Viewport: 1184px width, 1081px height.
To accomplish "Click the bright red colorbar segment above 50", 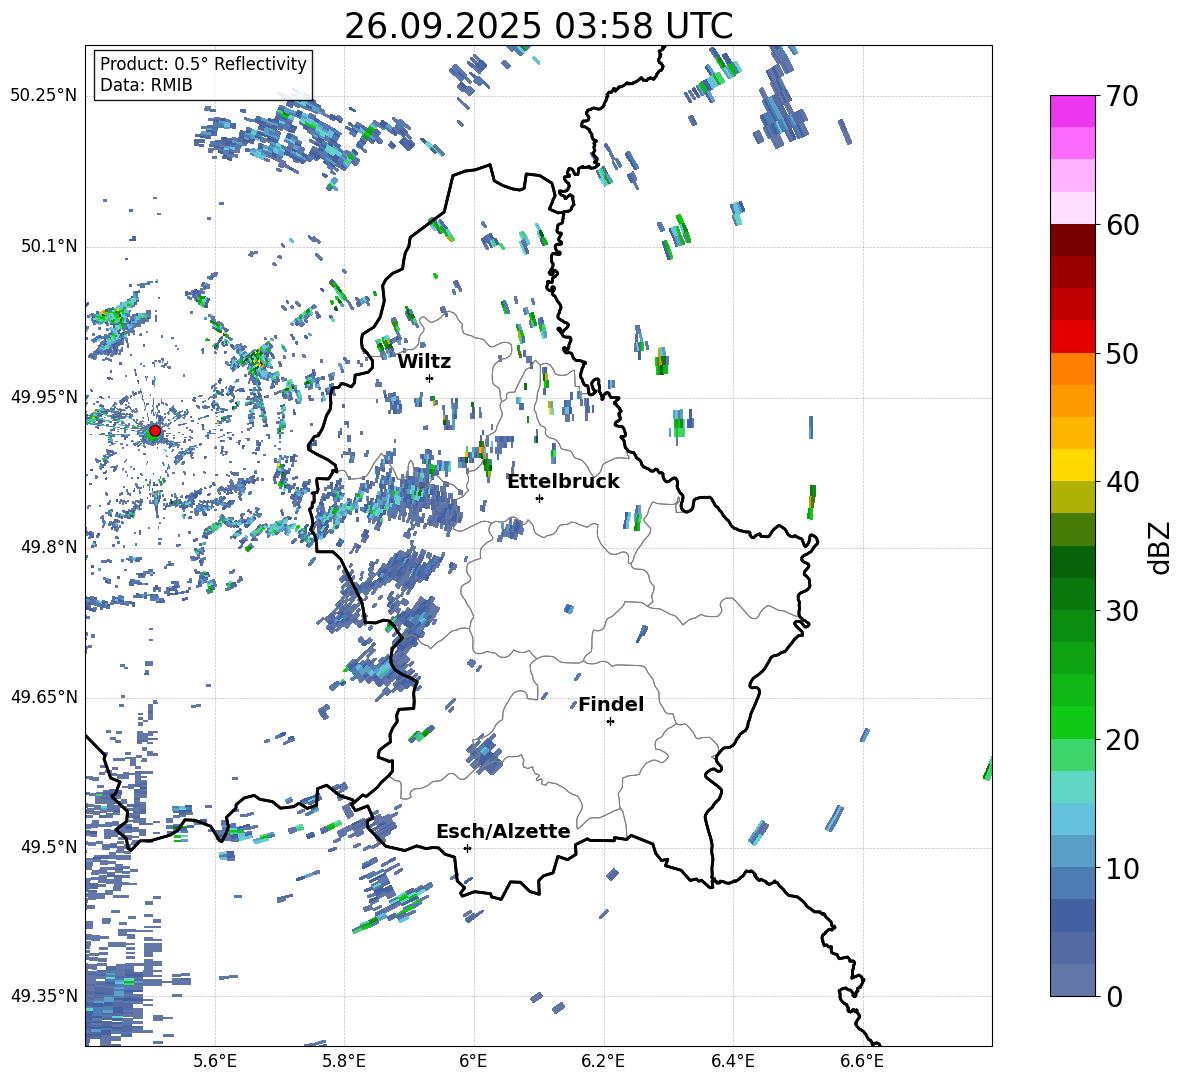I will (1073, 337).
